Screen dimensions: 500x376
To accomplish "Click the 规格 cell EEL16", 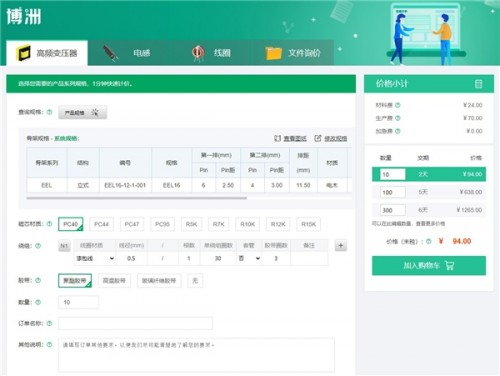I will (171, 185).
